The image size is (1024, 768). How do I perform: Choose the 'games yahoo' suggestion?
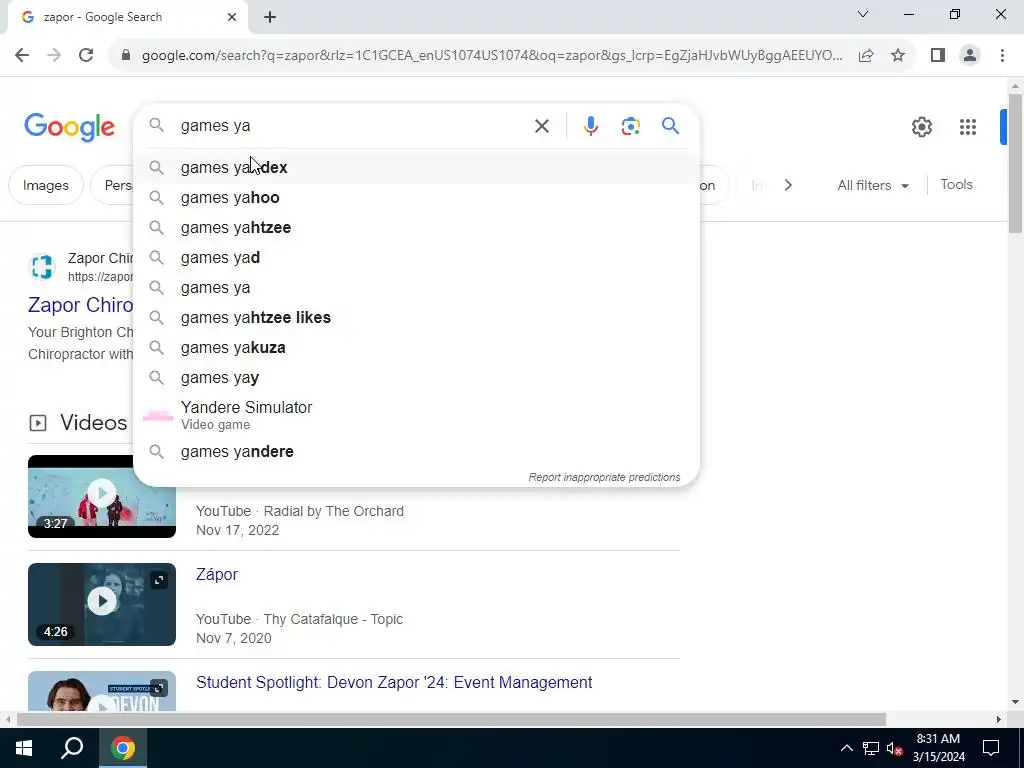point(416,198)
